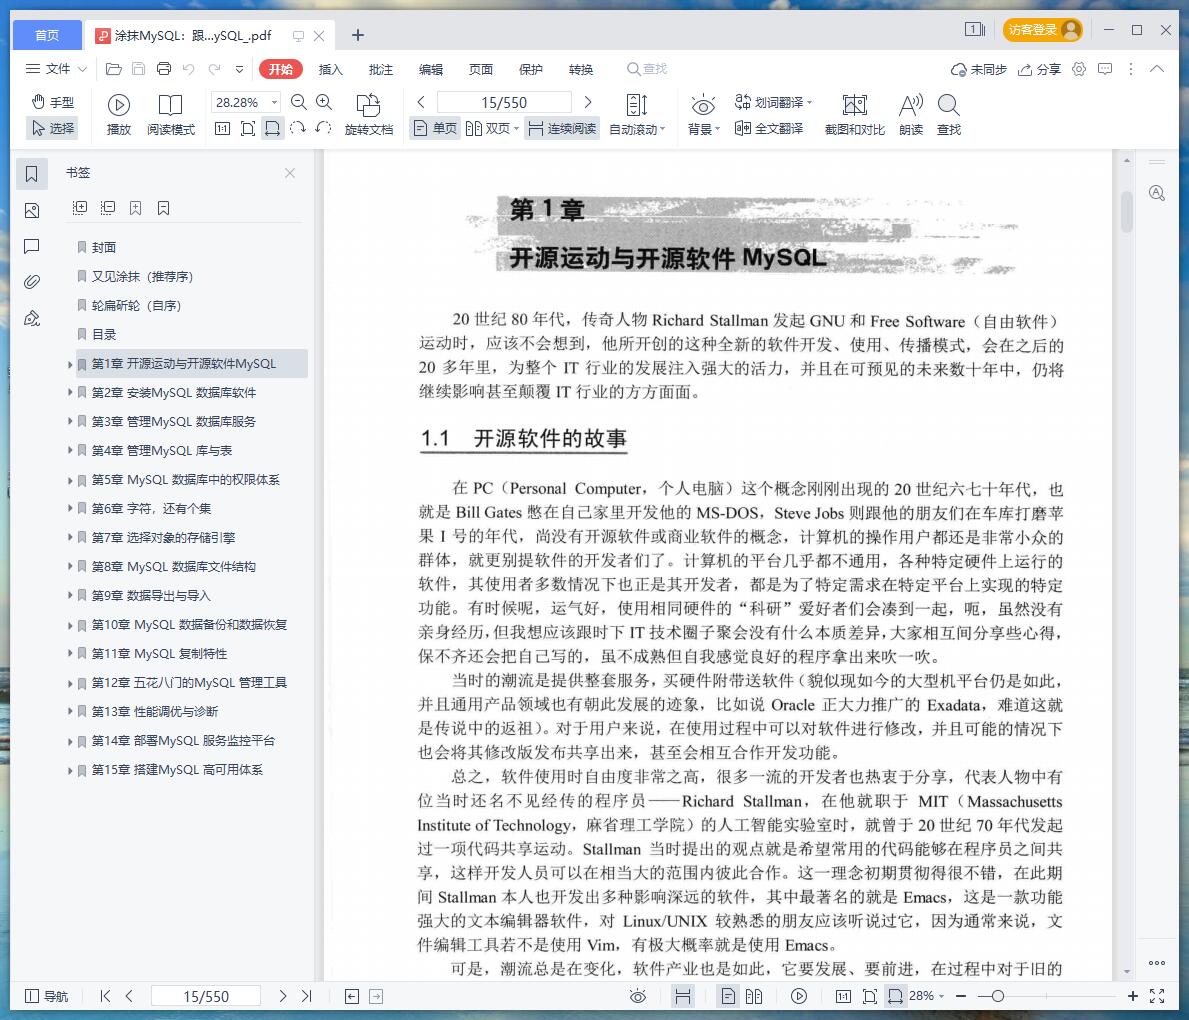Go to the previous page arrow in the ribbon
This screenshot has height=1020, width=1189.
pyautogui.click(x=422, y=102)
